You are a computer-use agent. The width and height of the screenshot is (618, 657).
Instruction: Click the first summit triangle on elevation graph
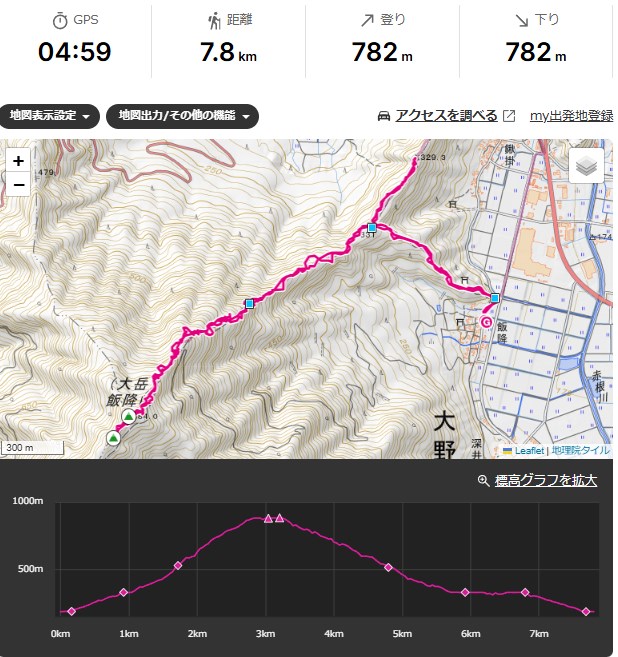pos(268,518)
